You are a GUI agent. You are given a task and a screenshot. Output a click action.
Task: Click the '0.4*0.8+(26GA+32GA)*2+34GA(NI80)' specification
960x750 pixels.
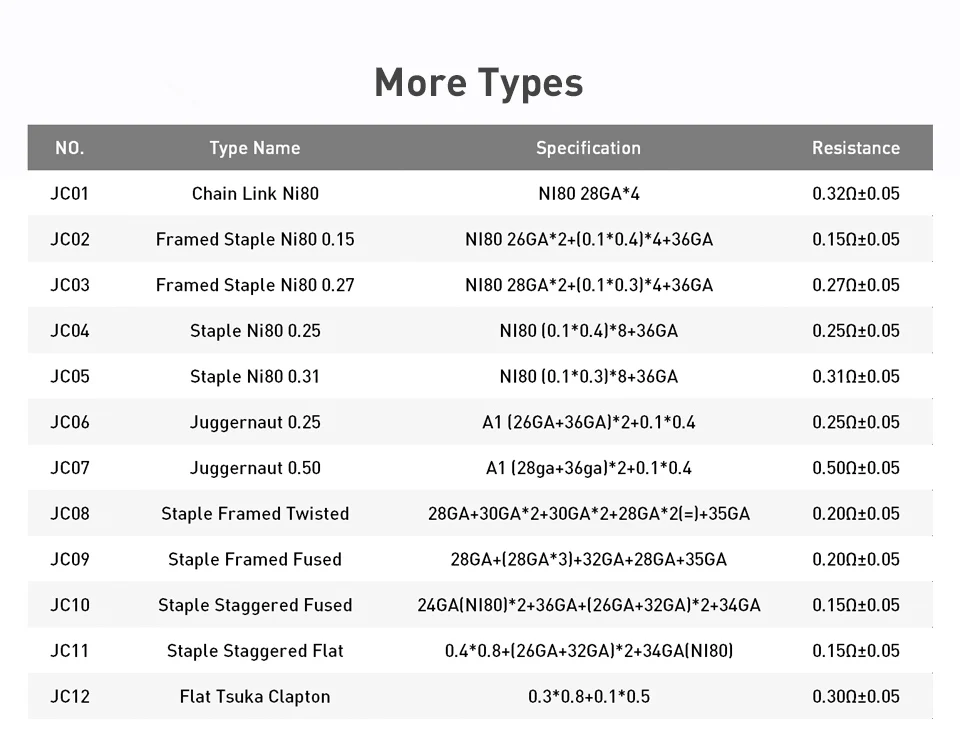coord(589,651)
